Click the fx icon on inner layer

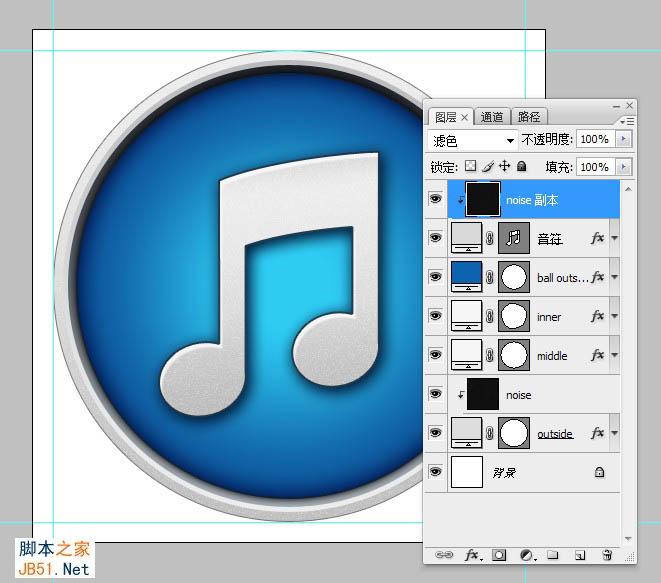point(597,316)
